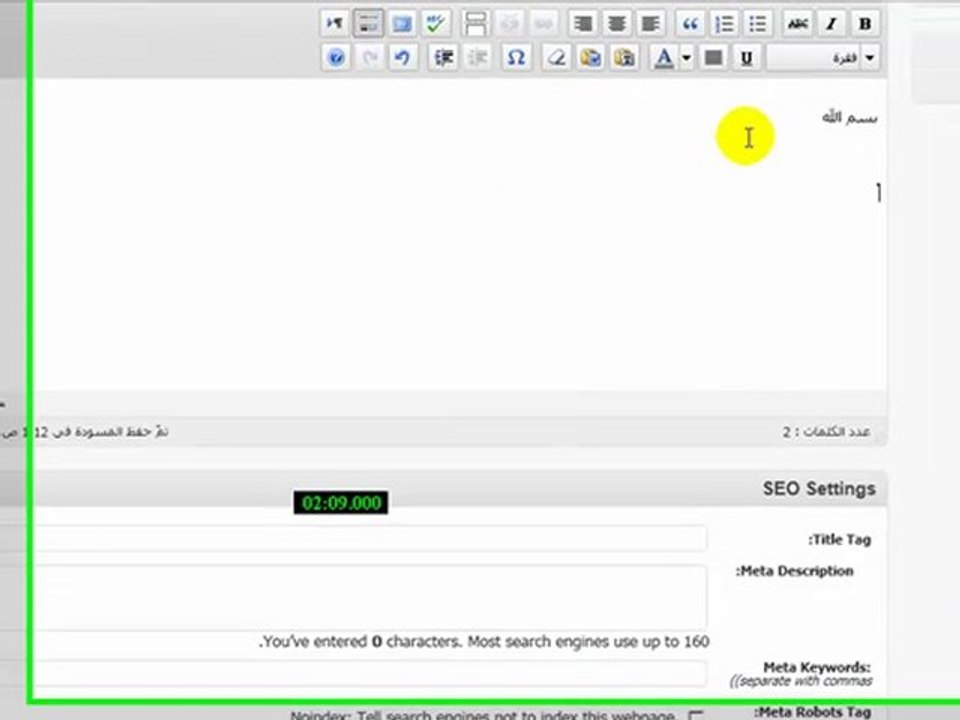
Task: Toggle italic formatting
Action: click(x=831, y=24)
